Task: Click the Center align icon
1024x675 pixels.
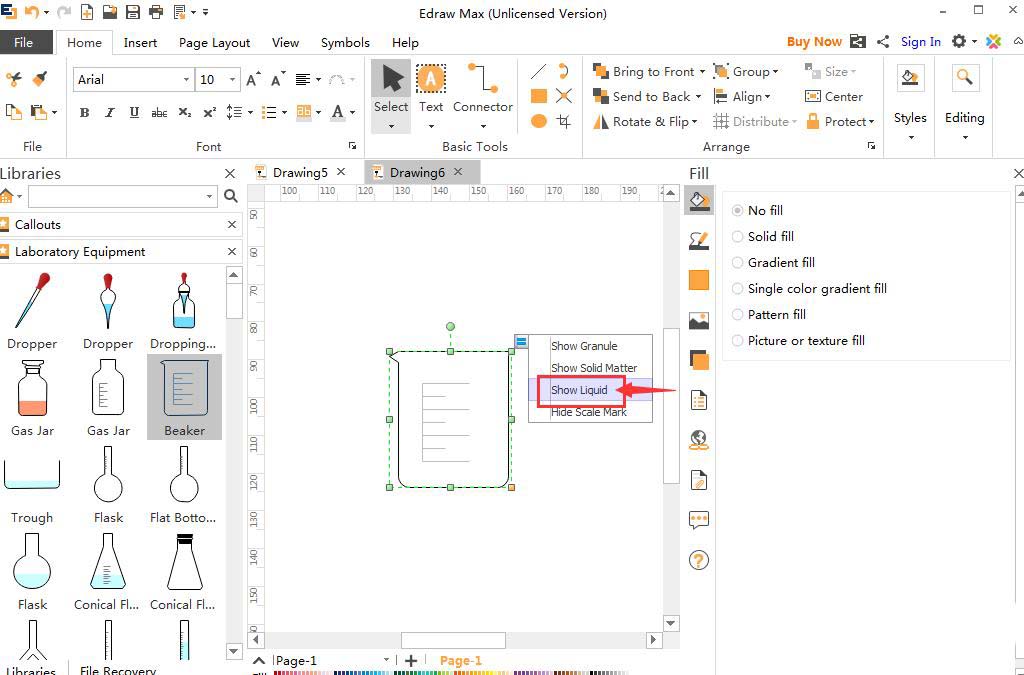Action: [834, 97]
